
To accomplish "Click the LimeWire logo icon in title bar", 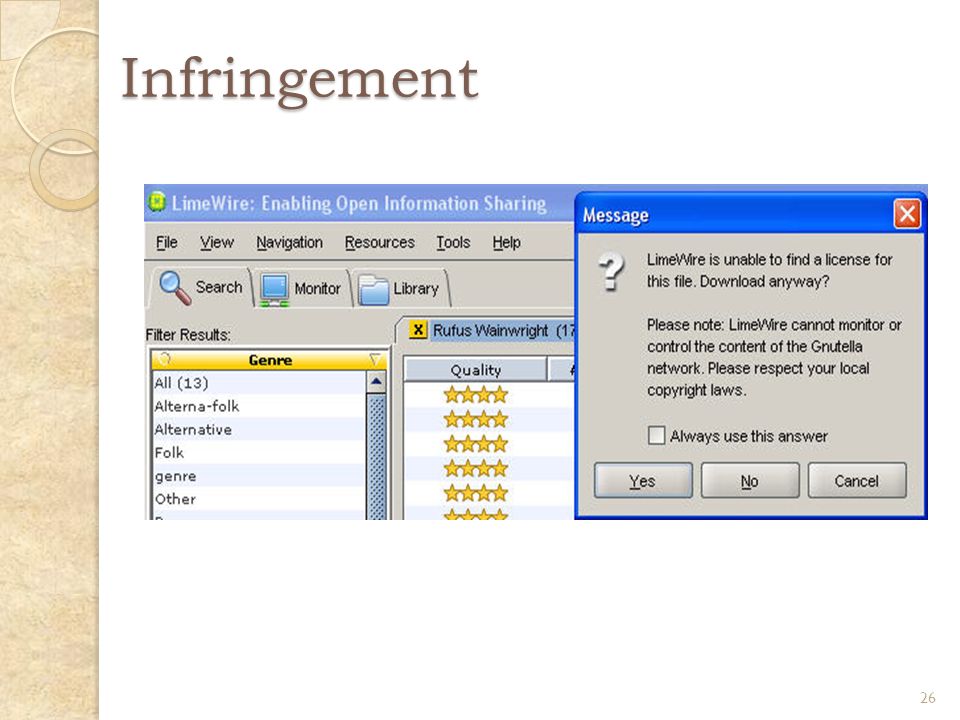I will (x=158, y=201).
